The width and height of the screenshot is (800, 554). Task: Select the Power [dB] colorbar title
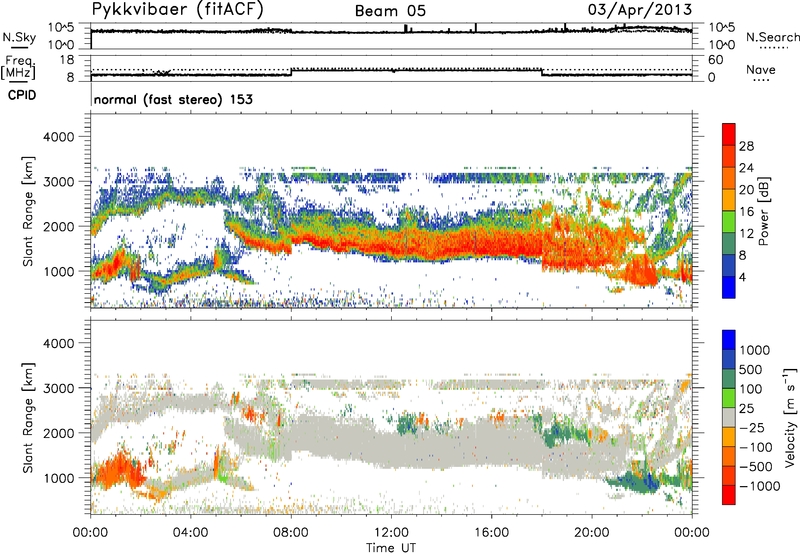[763, 211]
